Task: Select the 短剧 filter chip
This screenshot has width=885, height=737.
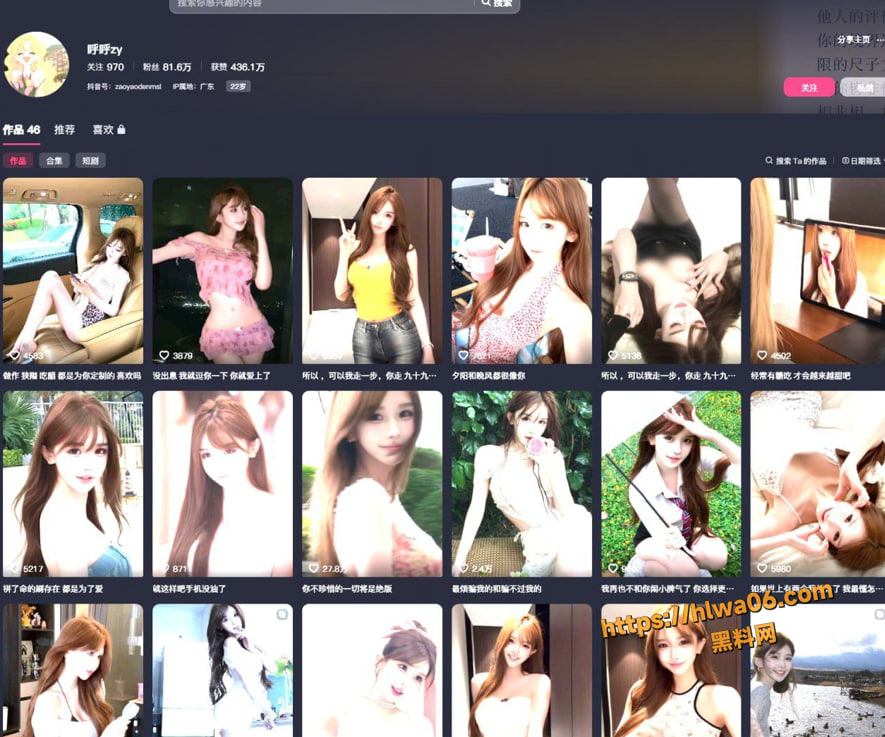Action: [90, 161]
